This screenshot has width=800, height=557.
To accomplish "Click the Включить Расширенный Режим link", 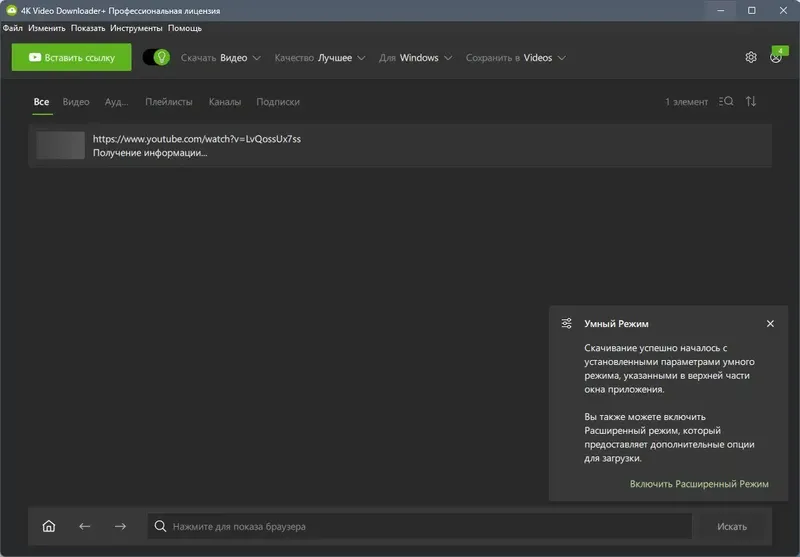I will pos(699,484).
